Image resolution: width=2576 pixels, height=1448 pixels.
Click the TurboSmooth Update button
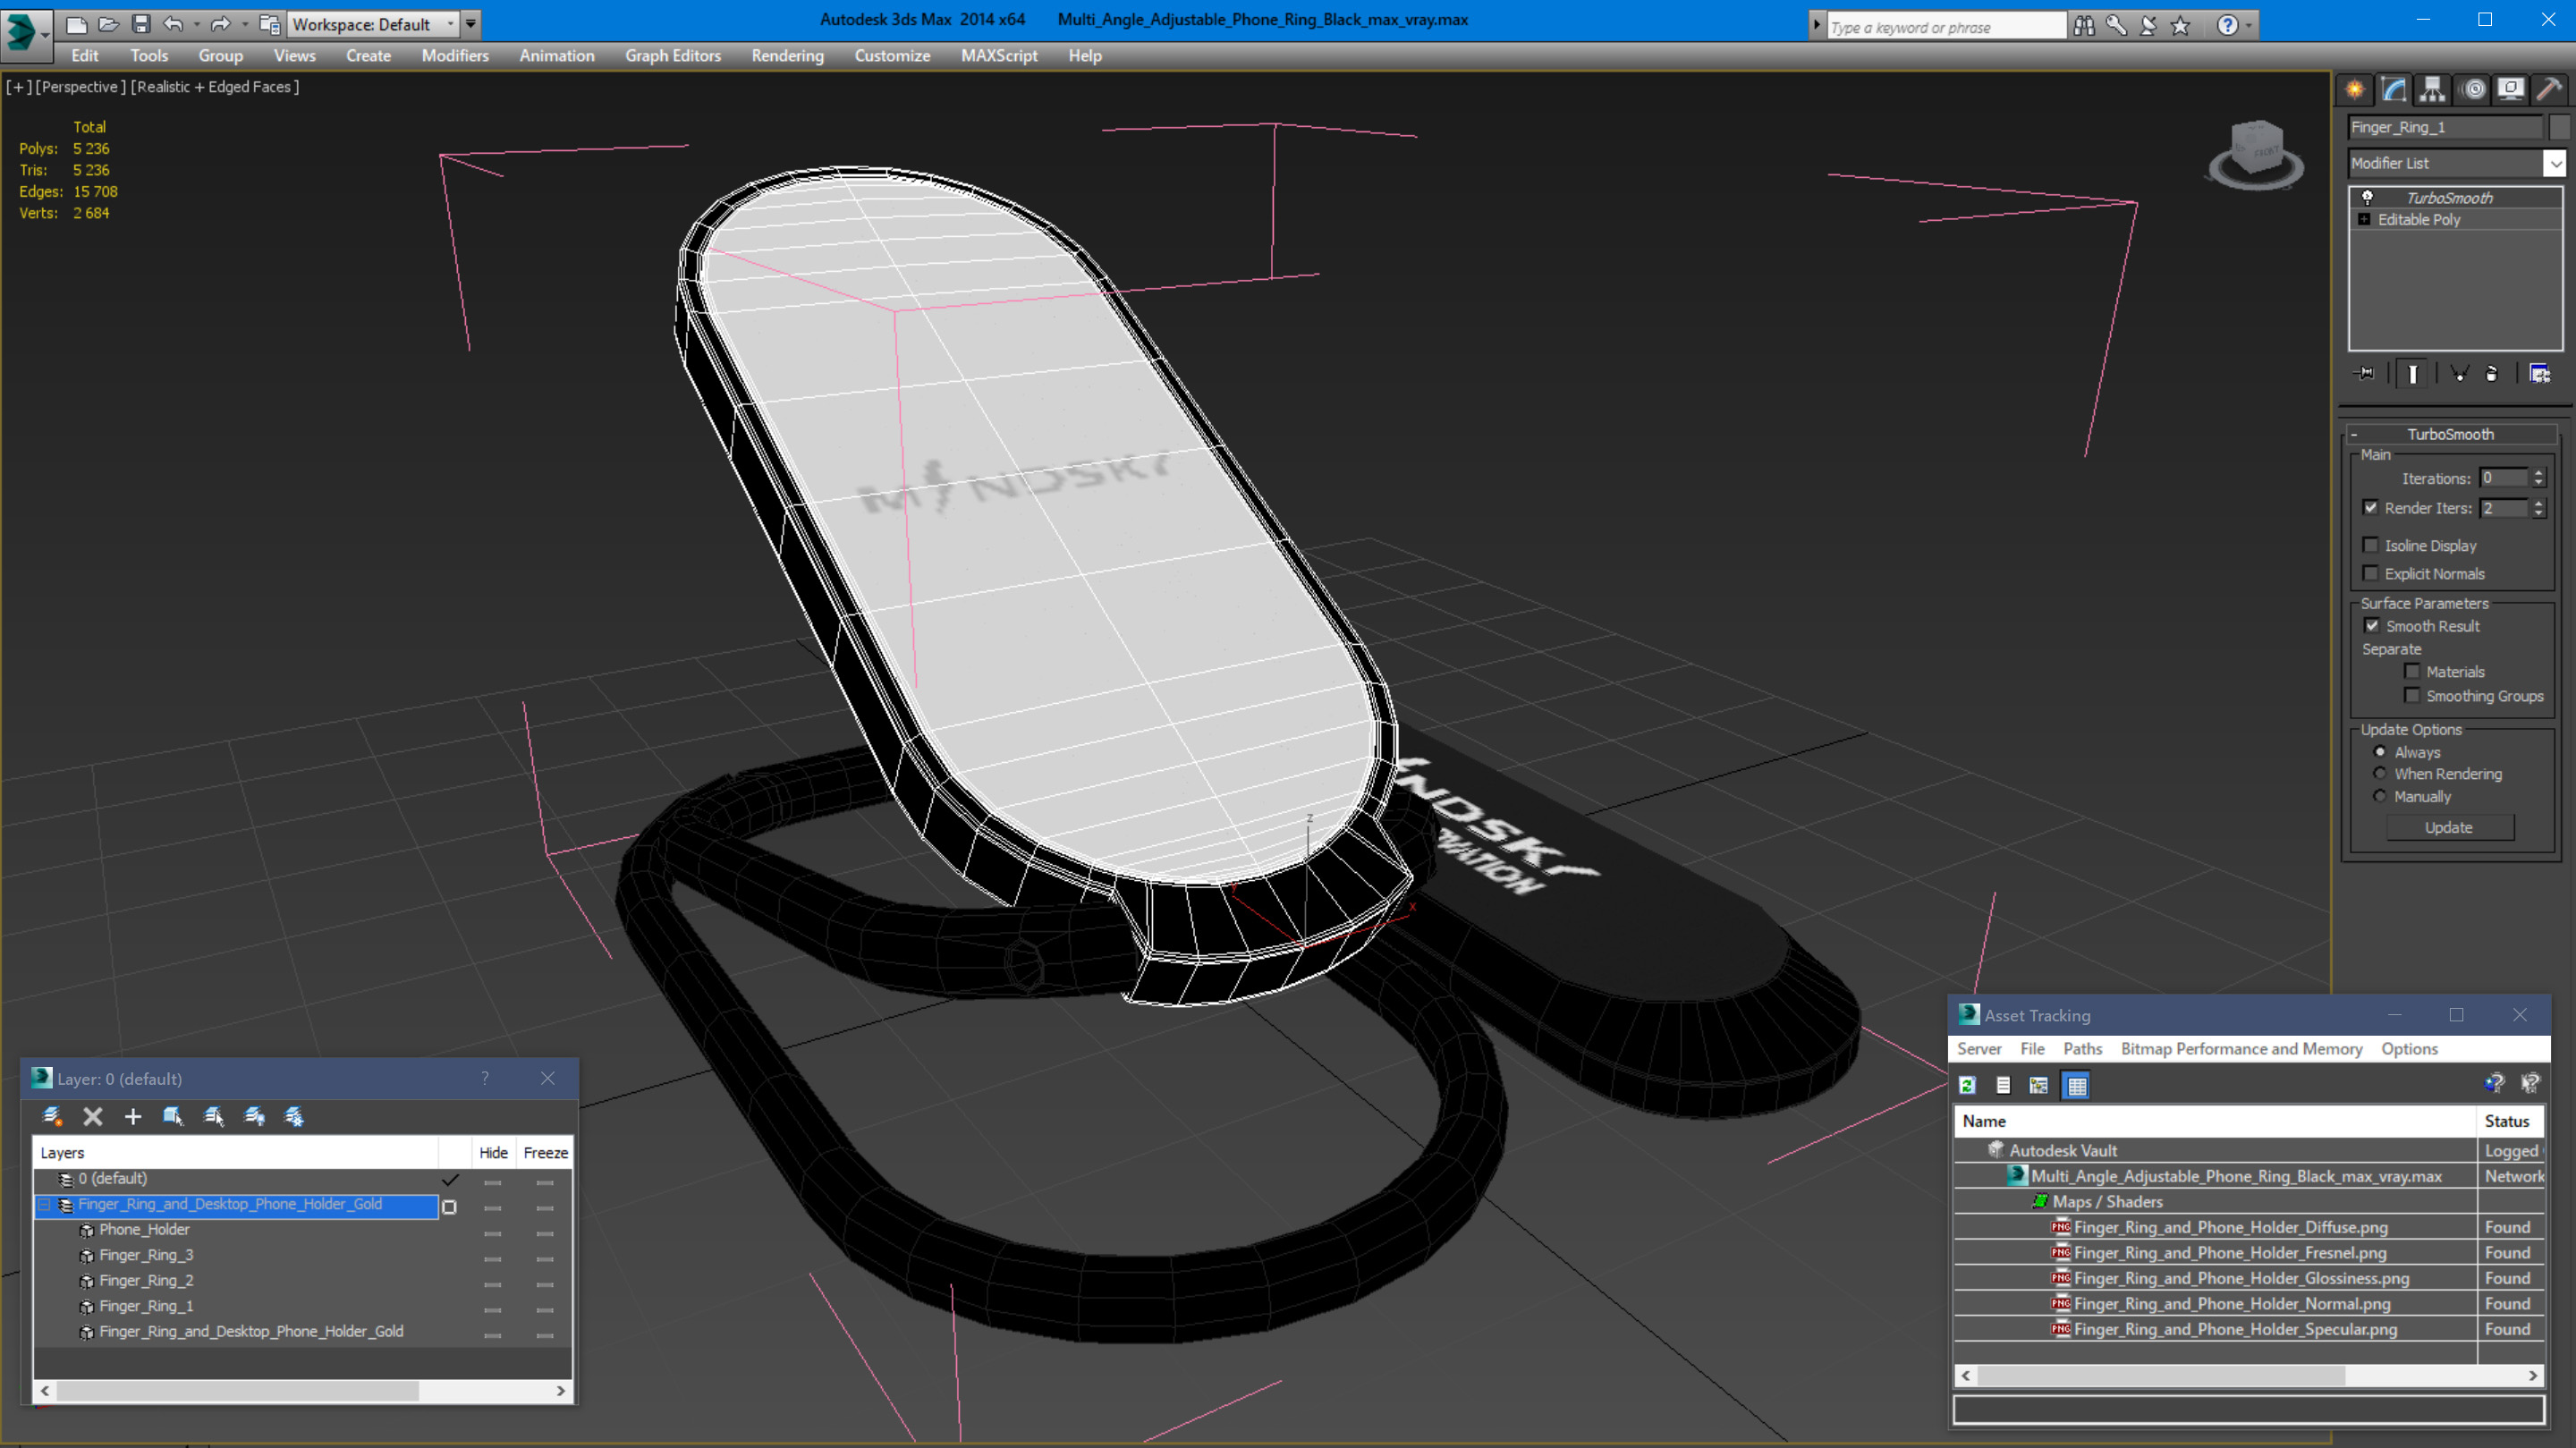point(2450,827)
